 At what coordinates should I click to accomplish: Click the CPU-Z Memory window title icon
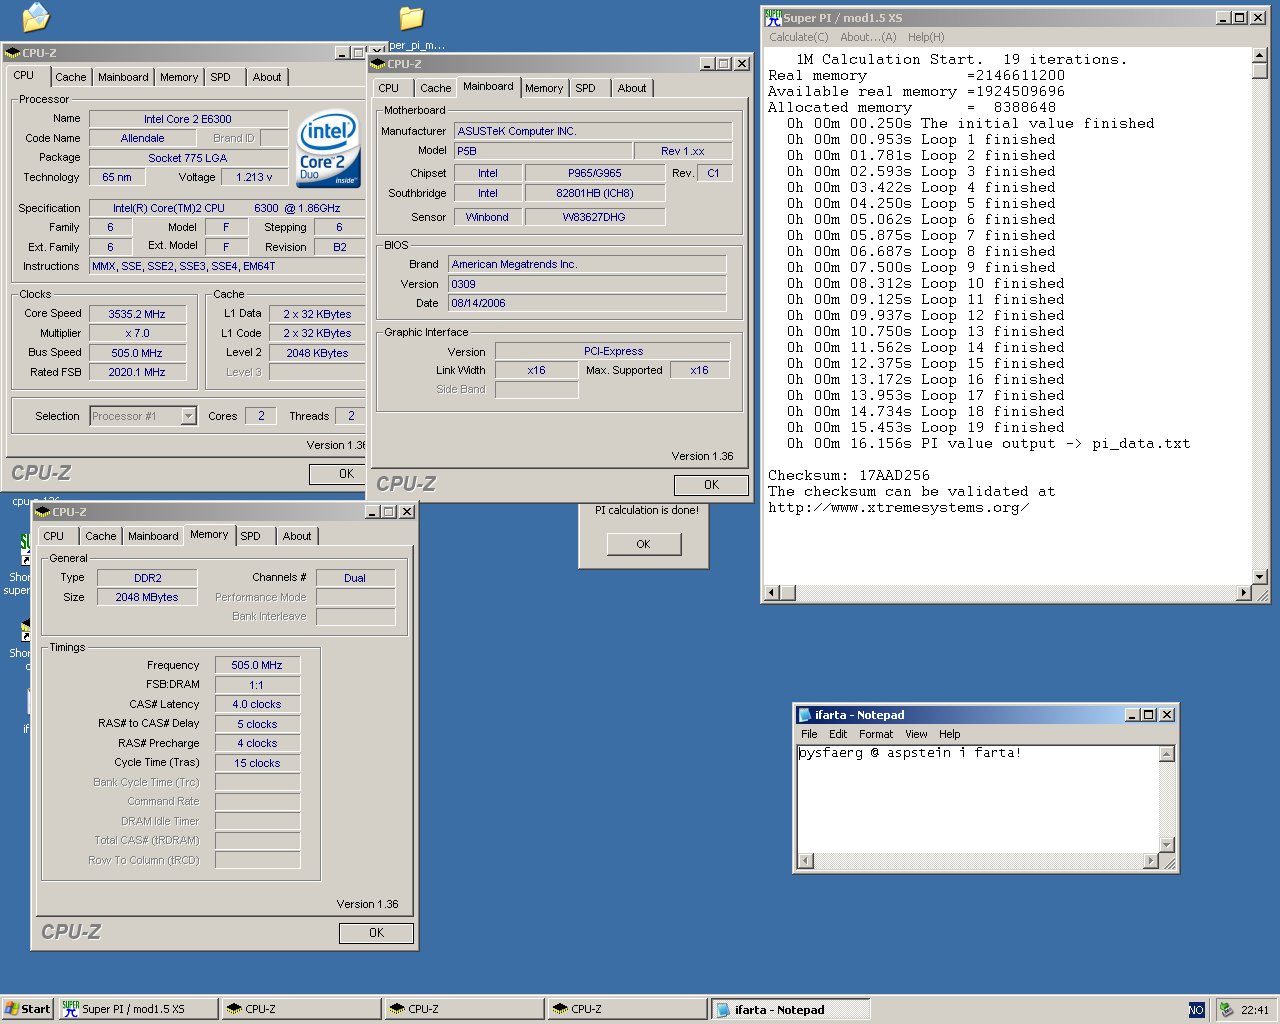click(43, 512)
